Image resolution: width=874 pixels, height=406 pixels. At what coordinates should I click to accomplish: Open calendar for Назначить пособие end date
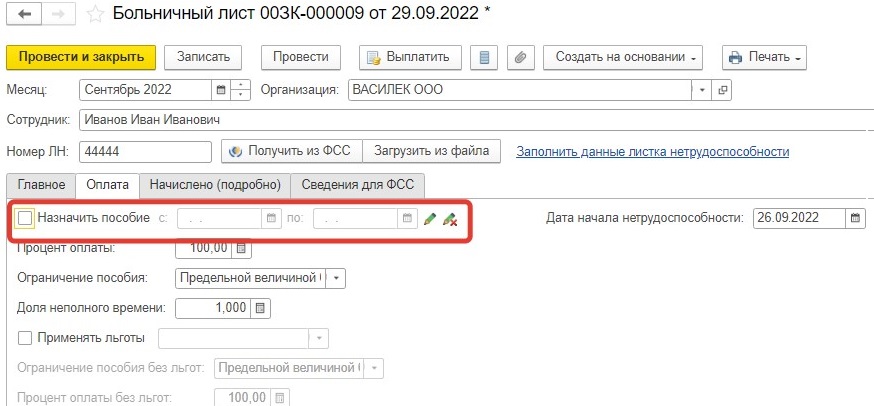pyautogui.click(x=407, y=218)
